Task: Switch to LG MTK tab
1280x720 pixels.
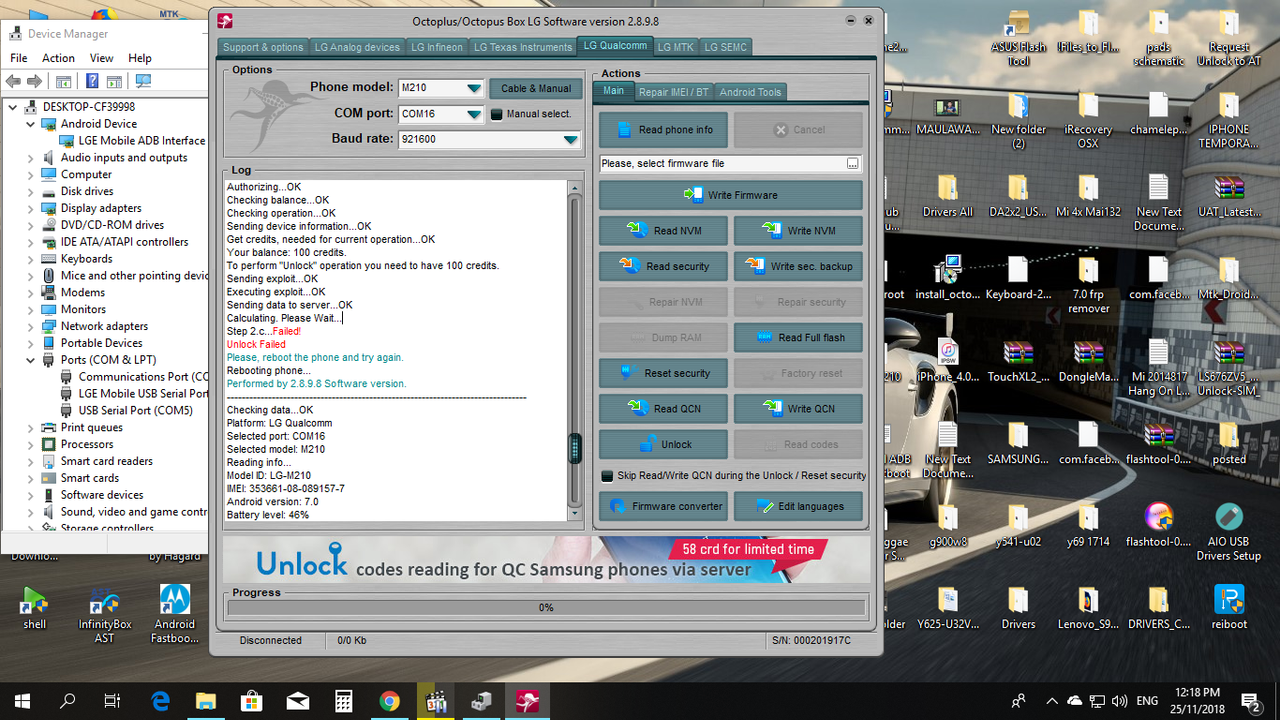Action: [x=675, y=47]
